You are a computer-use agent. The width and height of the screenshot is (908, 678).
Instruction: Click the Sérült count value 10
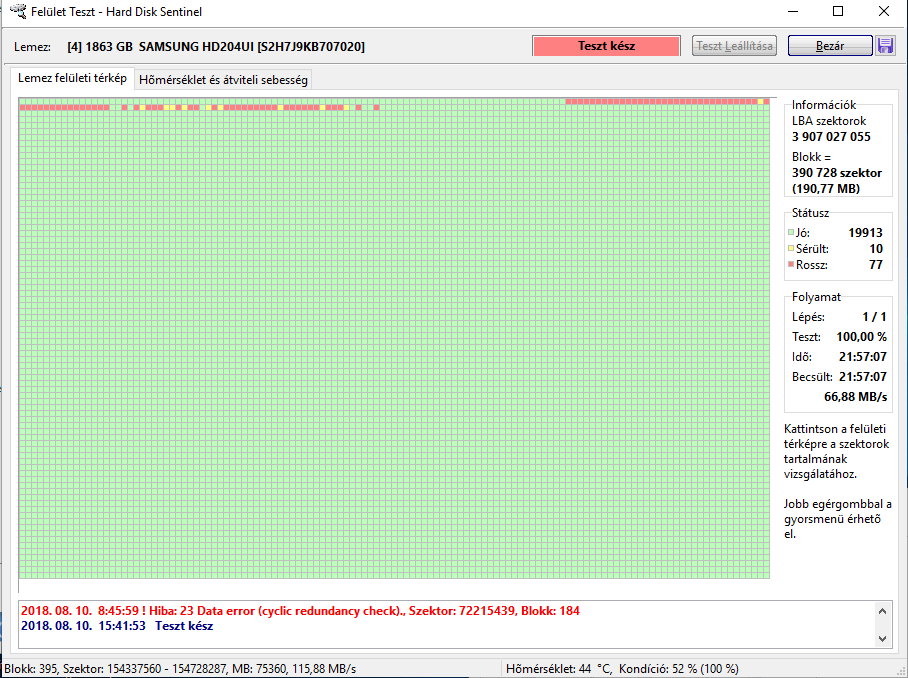click(x=876, y=249)
